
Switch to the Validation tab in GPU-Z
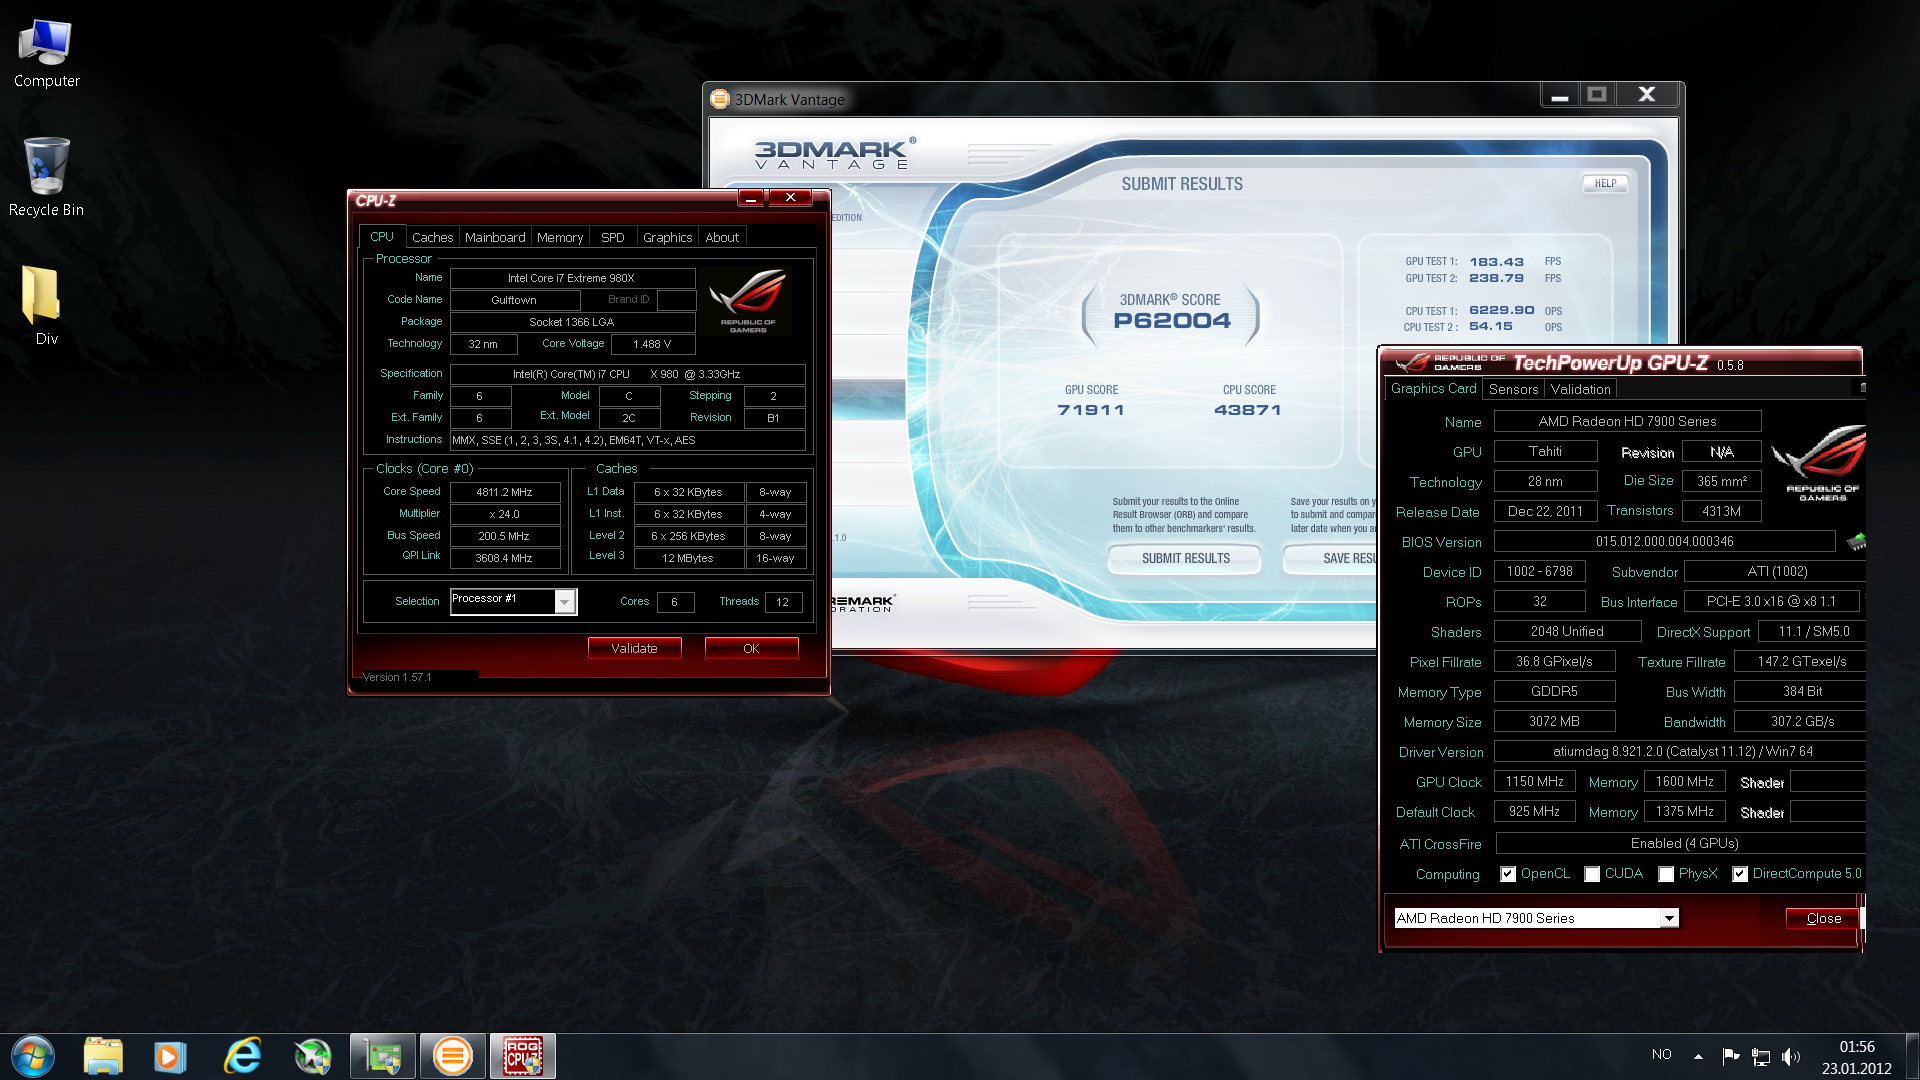[x=1581, y=389]
